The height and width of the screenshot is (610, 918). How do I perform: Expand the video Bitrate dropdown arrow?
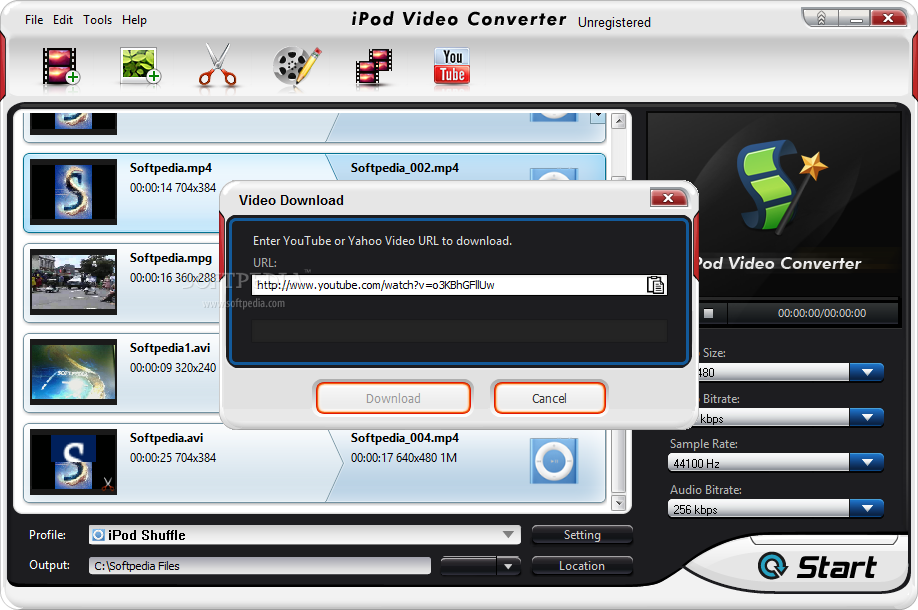(x=867, y=417)
